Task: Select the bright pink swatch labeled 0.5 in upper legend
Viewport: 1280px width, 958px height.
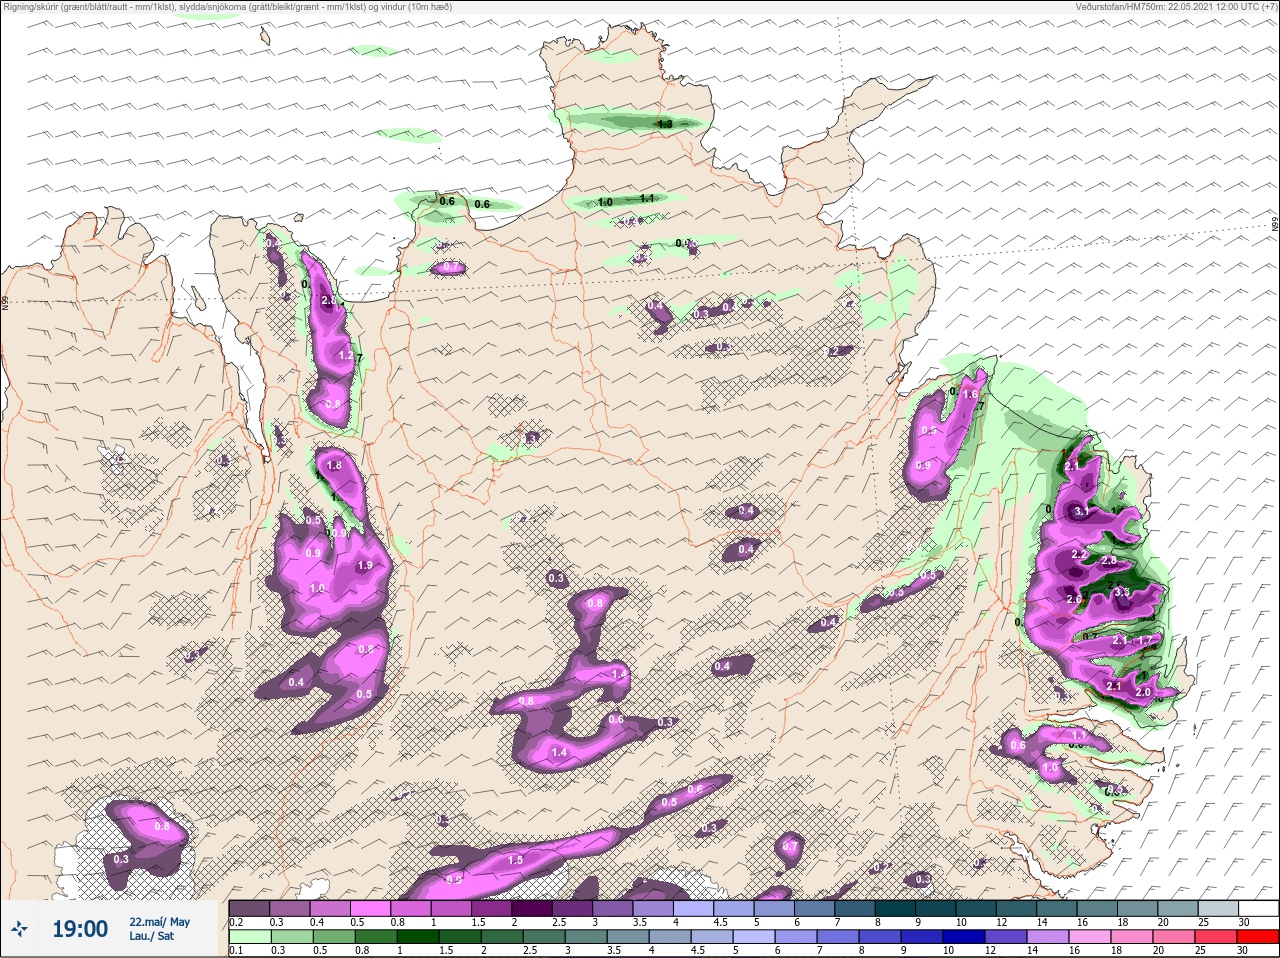Action: 372,908
